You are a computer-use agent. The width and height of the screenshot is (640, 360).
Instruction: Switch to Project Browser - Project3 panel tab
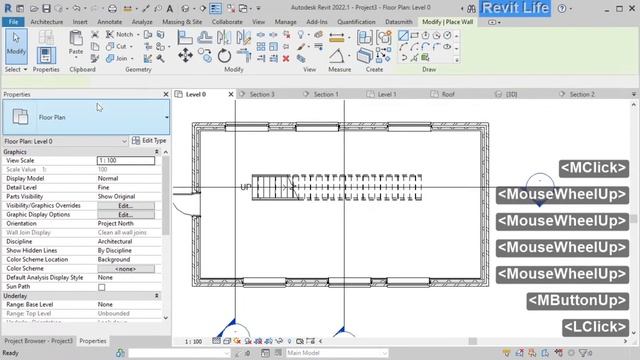[38, 341]
